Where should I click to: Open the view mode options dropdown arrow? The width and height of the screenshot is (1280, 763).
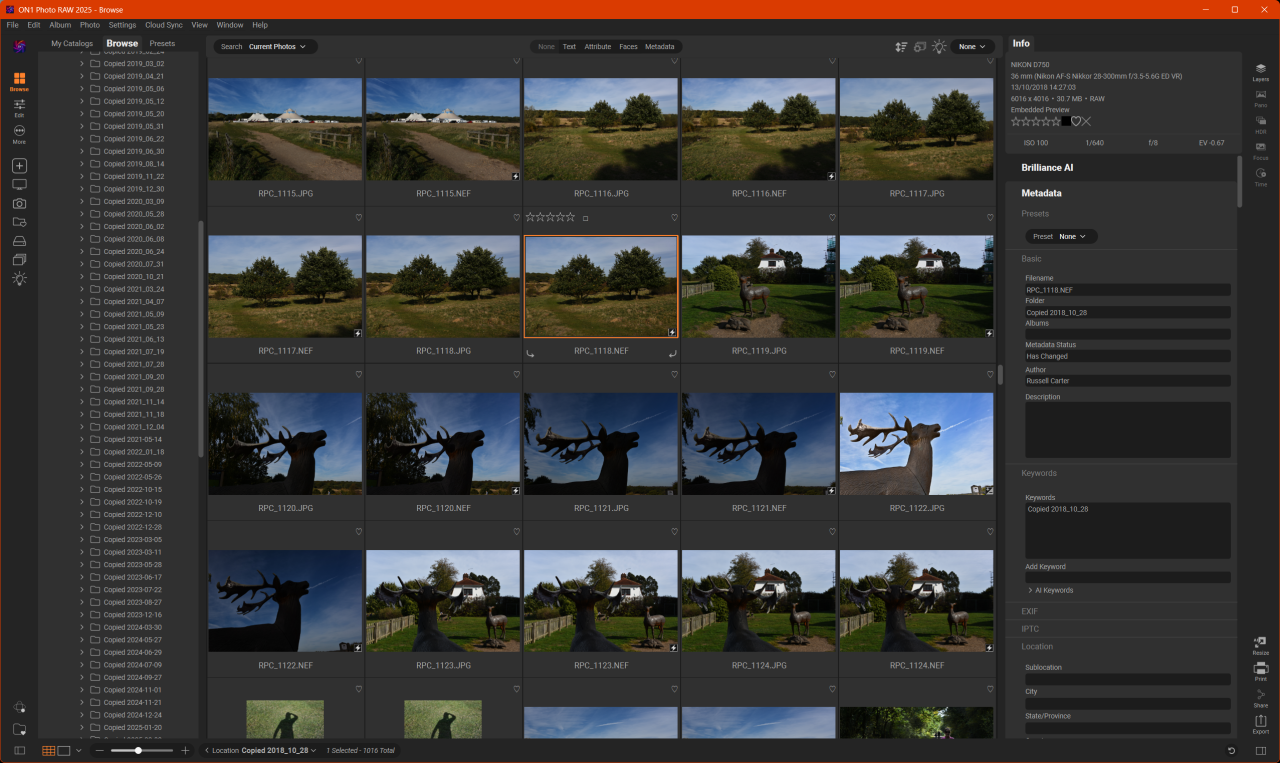point(79,750)
